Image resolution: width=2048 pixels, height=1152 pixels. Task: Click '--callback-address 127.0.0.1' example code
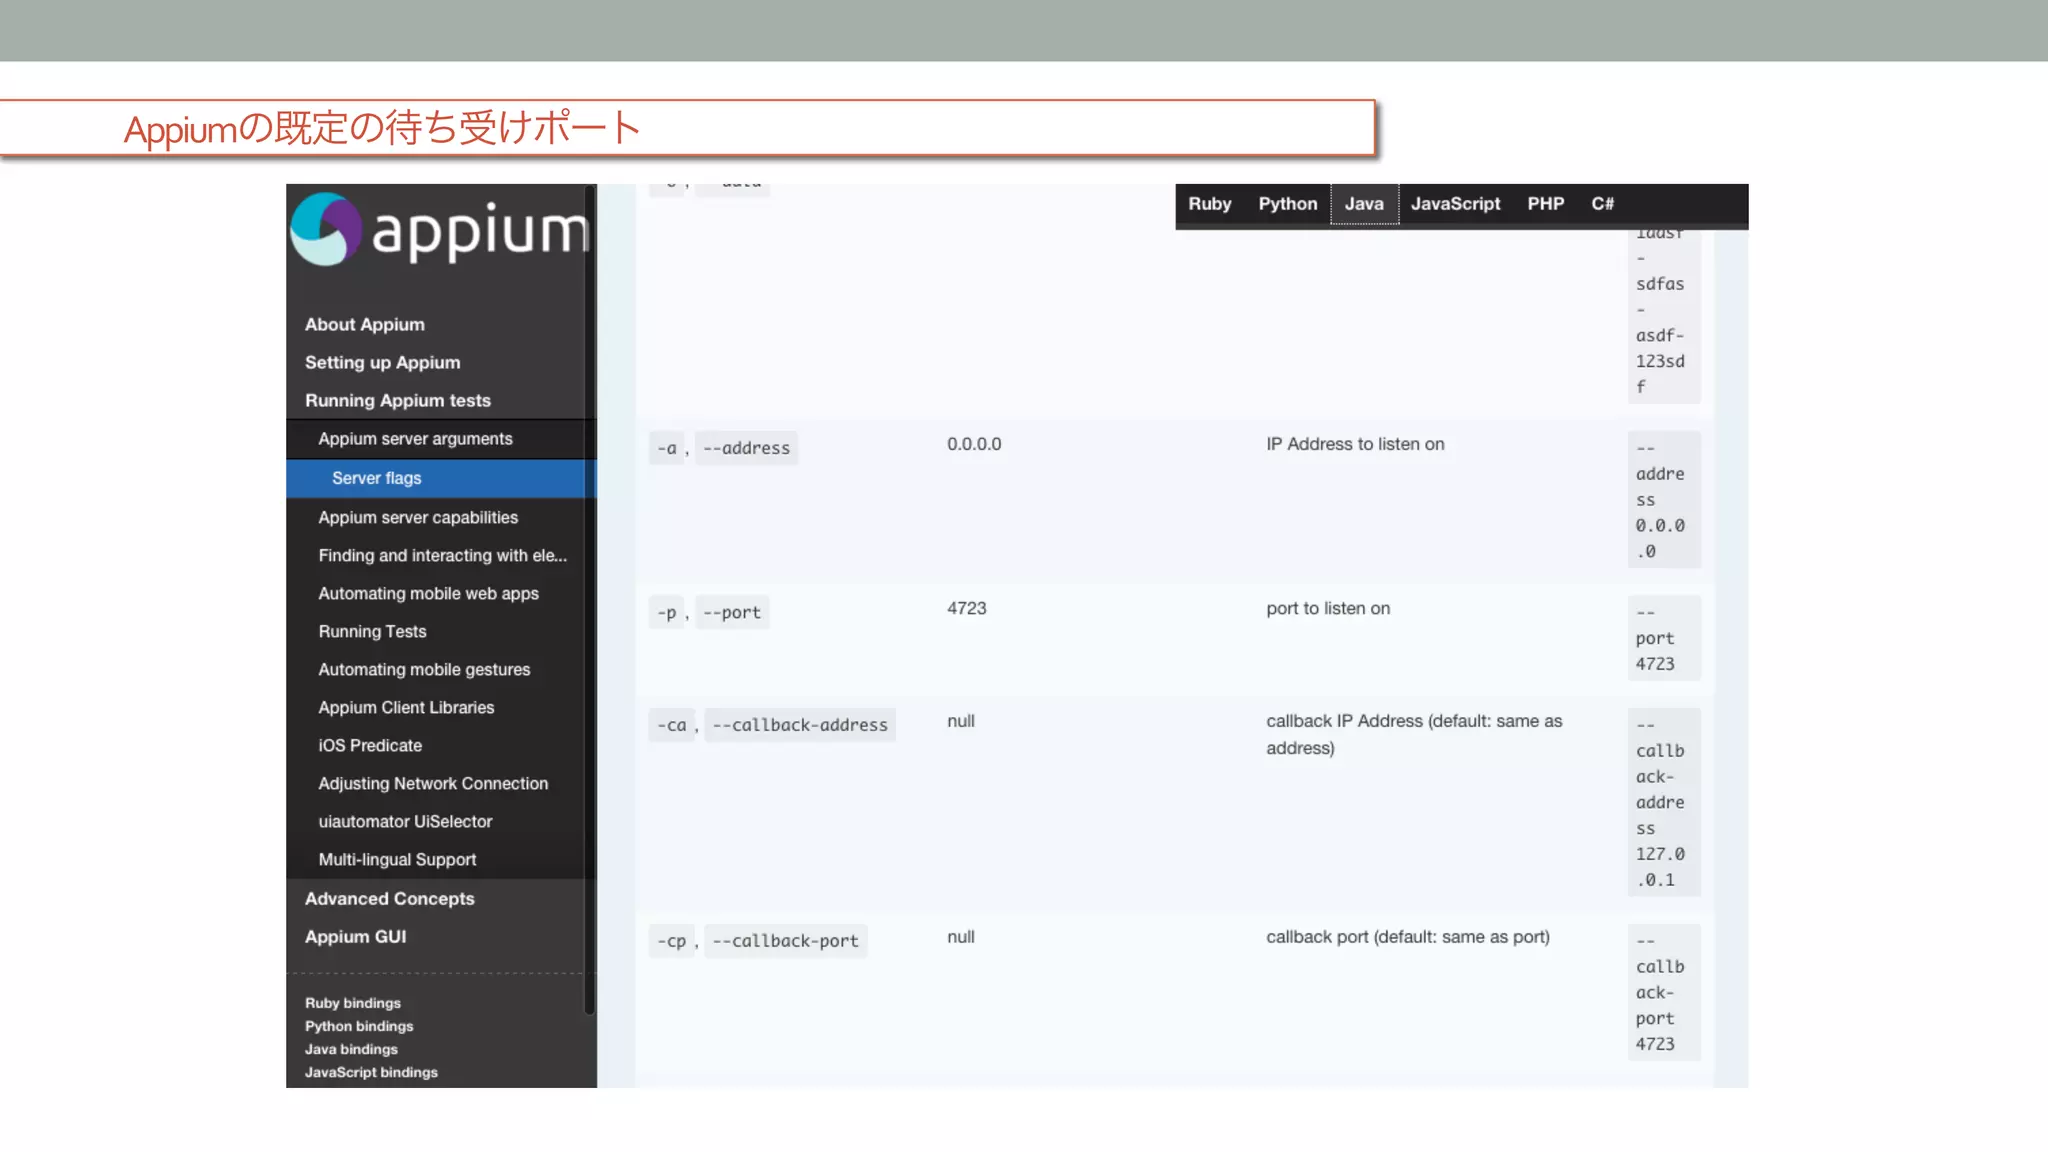click(1663, 802)
